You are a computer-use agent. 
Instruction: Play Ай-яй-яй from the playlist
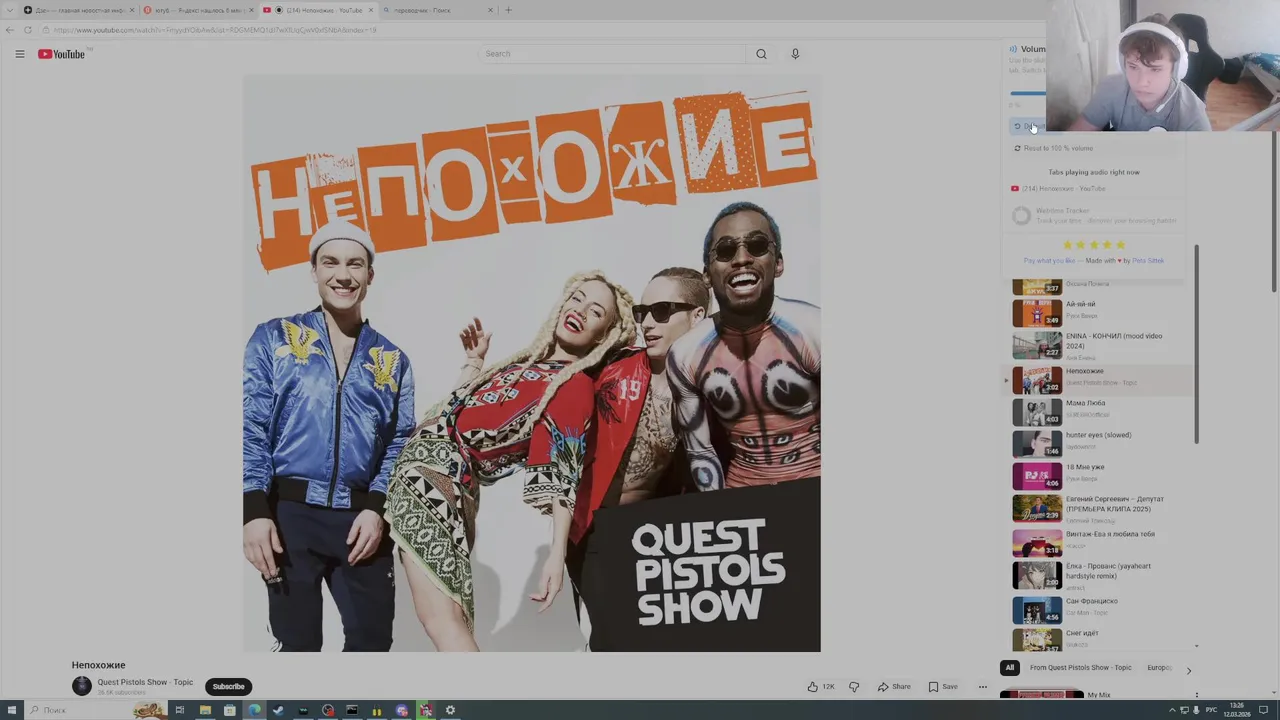click(x=1100, y=311)
